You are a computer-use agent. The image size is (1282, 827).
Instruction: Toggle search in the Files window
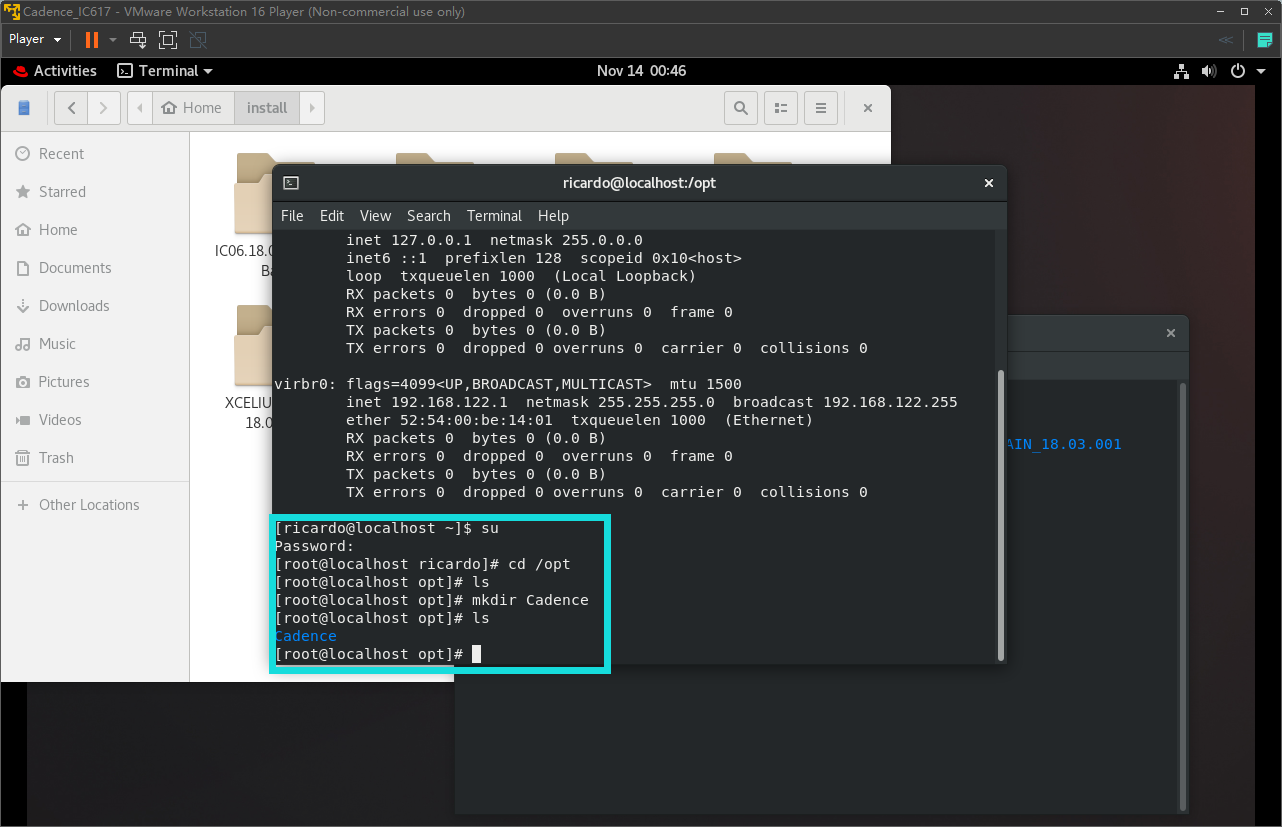pos(741,108)
